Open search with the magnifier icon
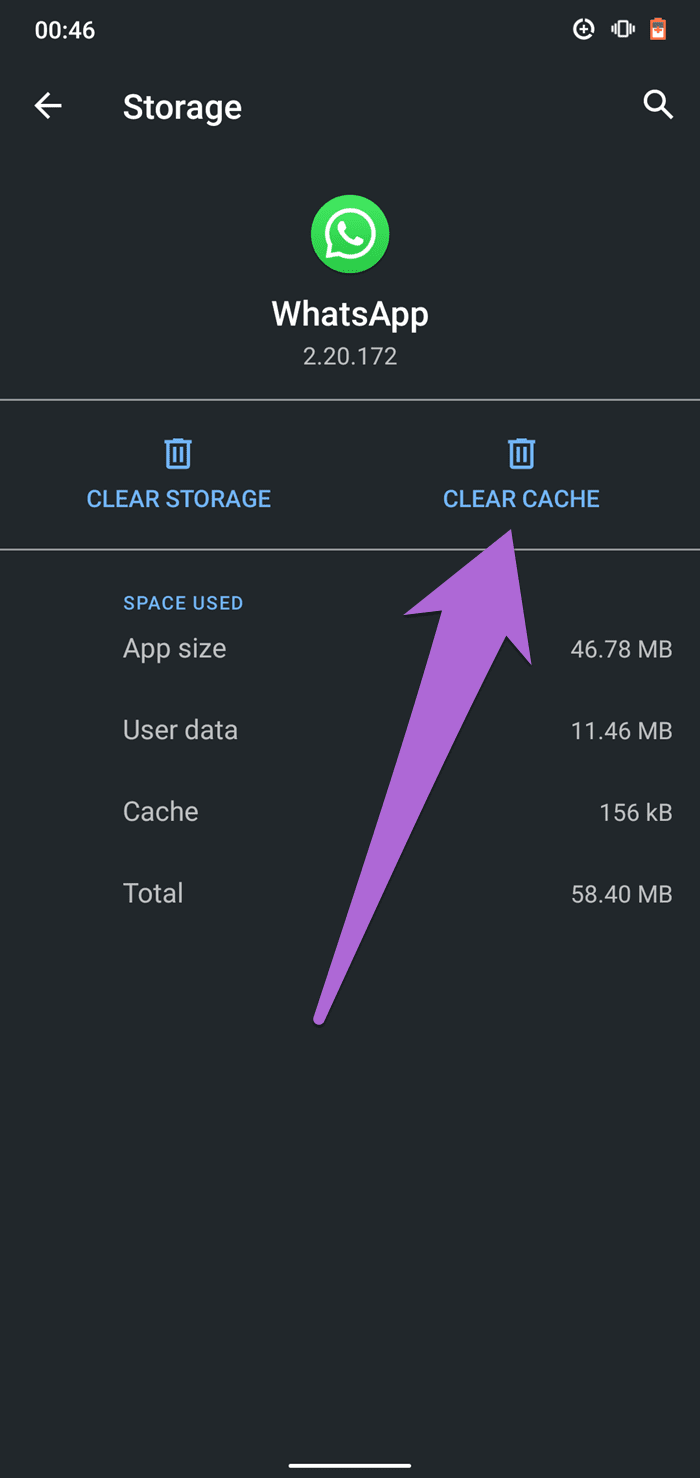Viewport: 700px width, 1478px height. point(658,104)
